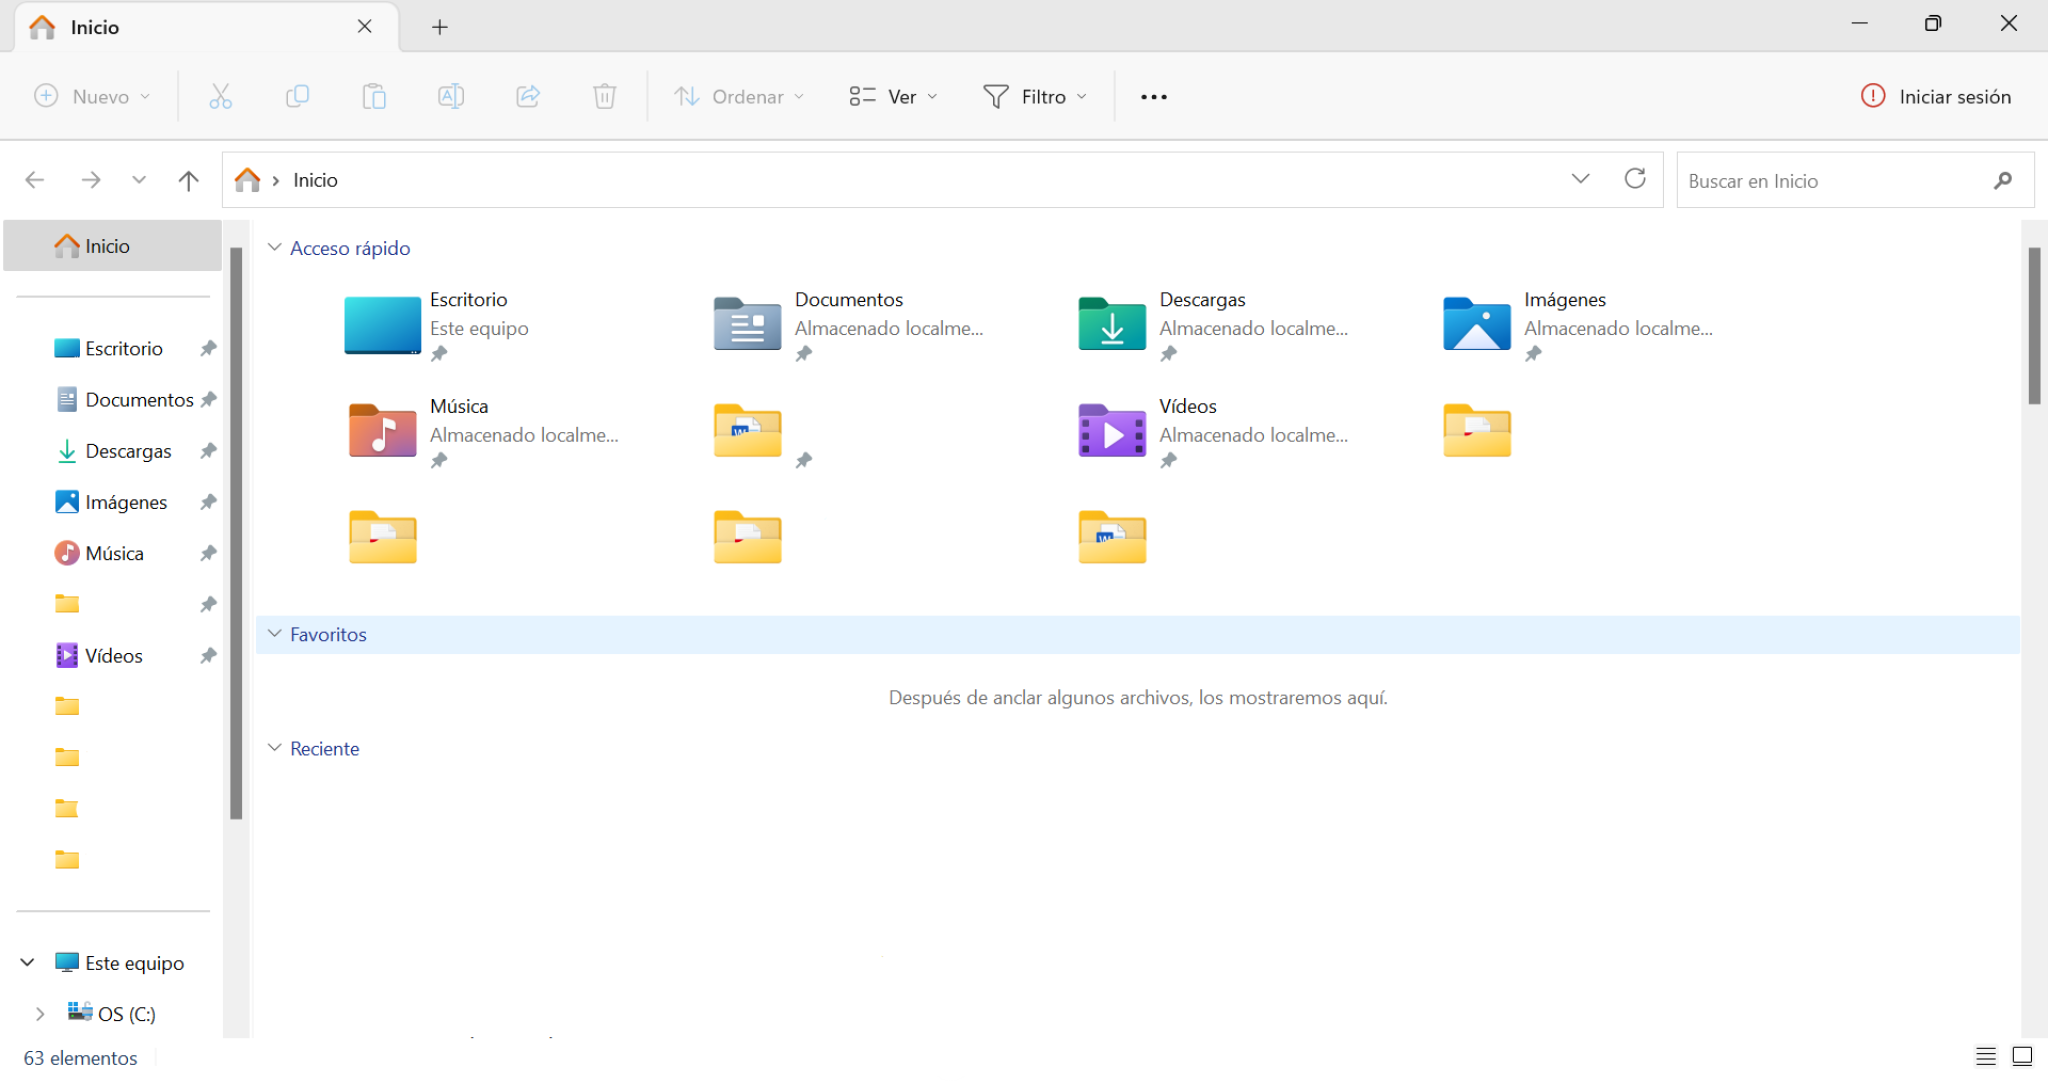Open the Descargas folder from quick access
2048x1083 pixels.
1202,299
